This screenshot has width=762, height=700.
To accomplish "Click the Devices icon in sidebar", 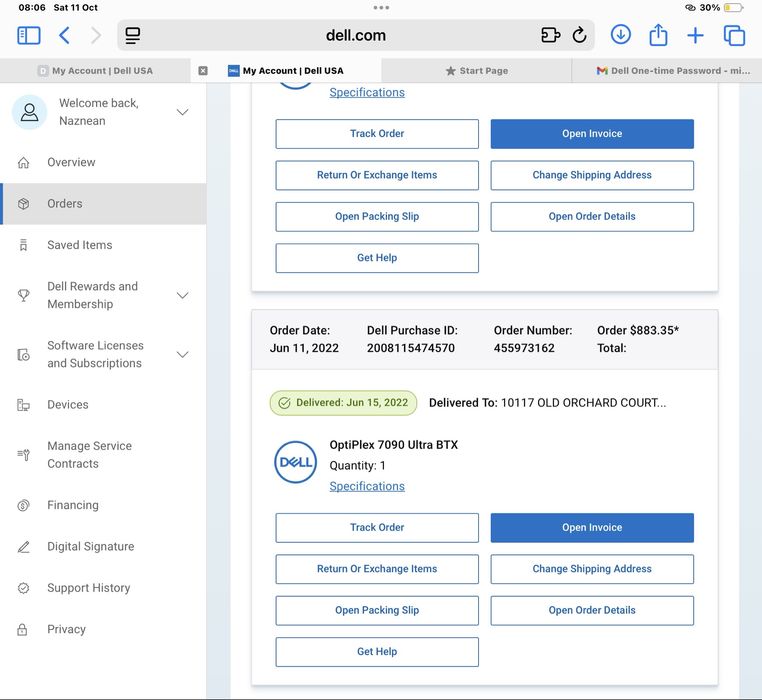I will coord(23,404).
